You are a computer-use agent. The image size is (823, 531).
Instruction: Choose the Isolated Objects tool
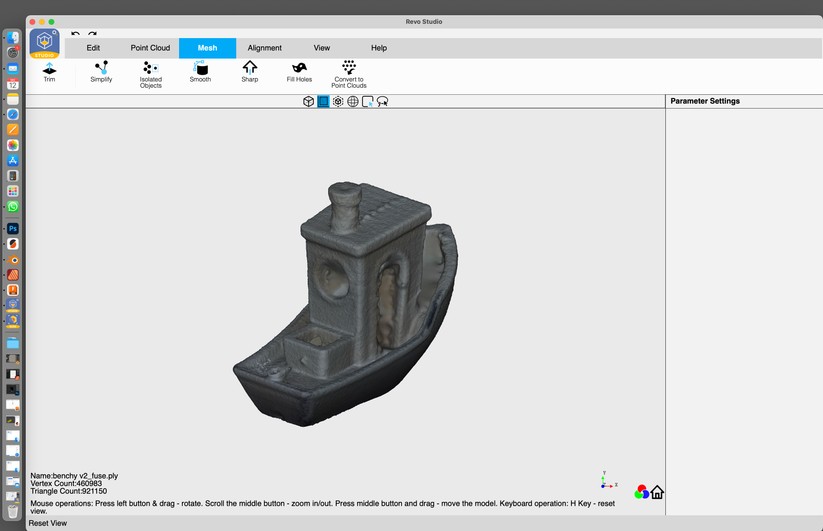(x=151, y=73)
